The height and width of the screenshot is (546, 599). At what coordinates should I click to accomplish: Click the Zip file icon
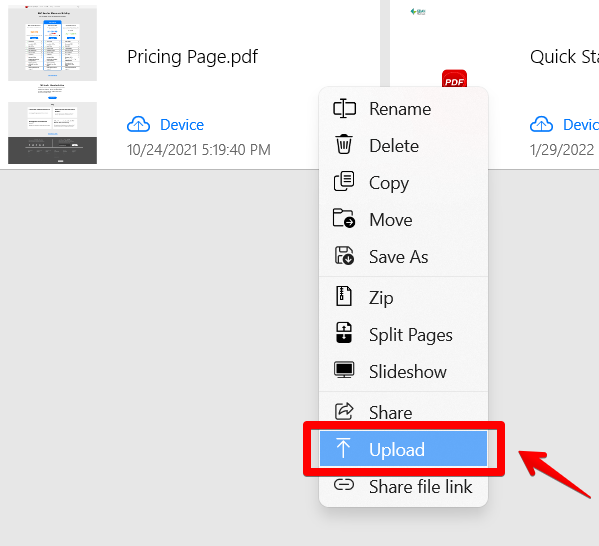(x=343, y=296)
